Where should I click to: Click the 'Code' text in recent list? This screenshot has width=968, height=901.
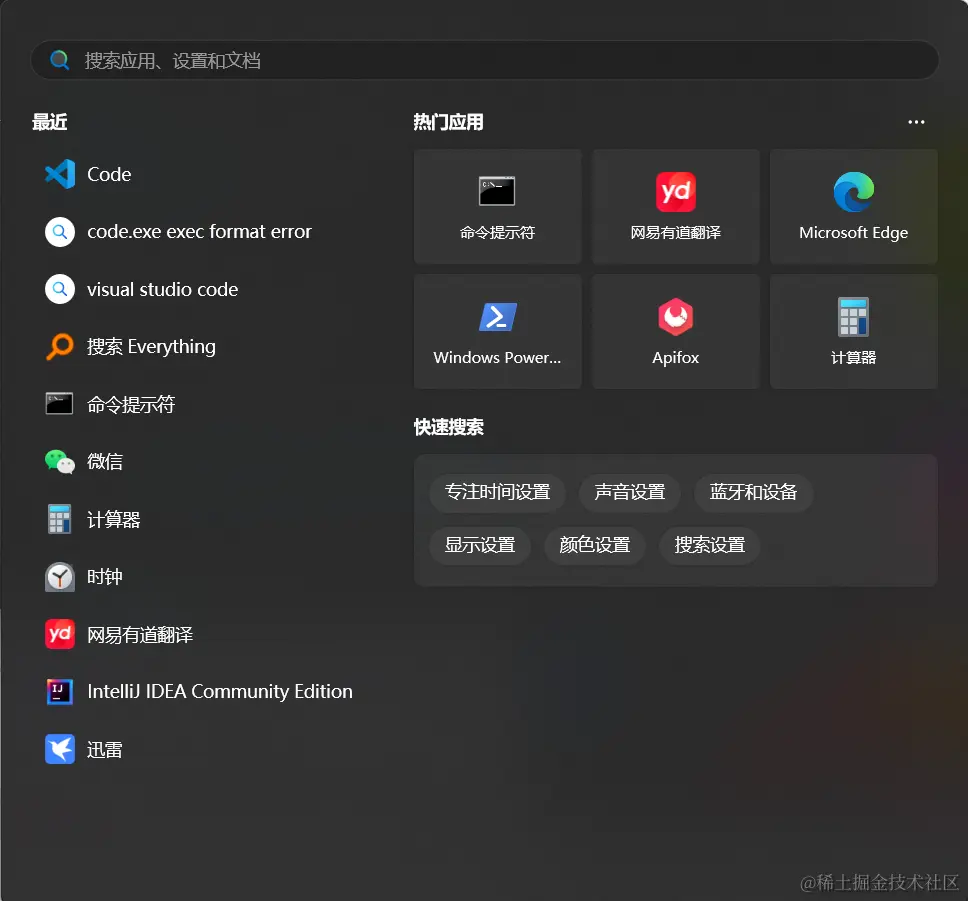[x=109, y=175]
